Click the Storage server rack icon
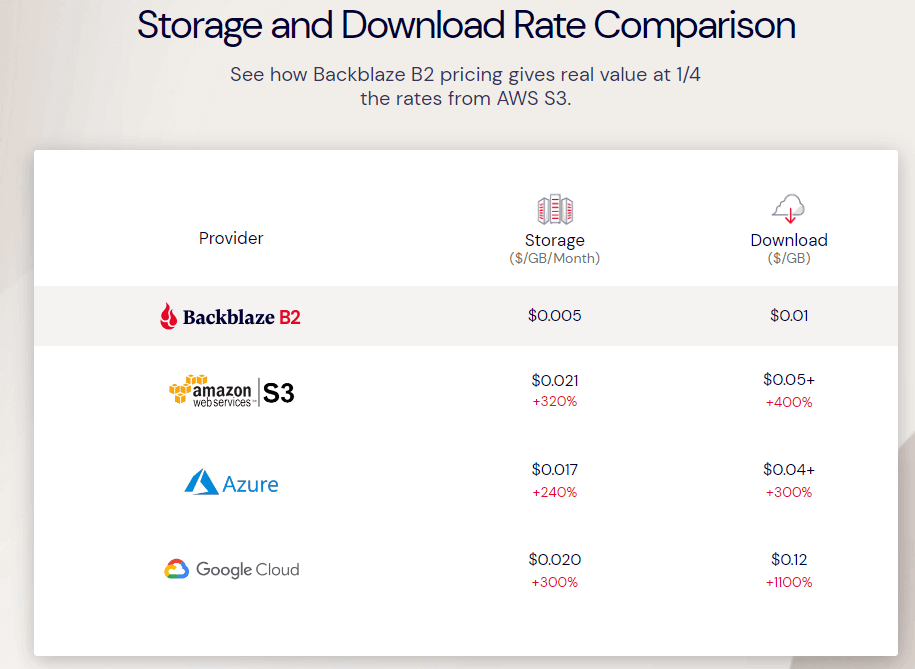Screen dimensions: 915x669 coord(554,210)
